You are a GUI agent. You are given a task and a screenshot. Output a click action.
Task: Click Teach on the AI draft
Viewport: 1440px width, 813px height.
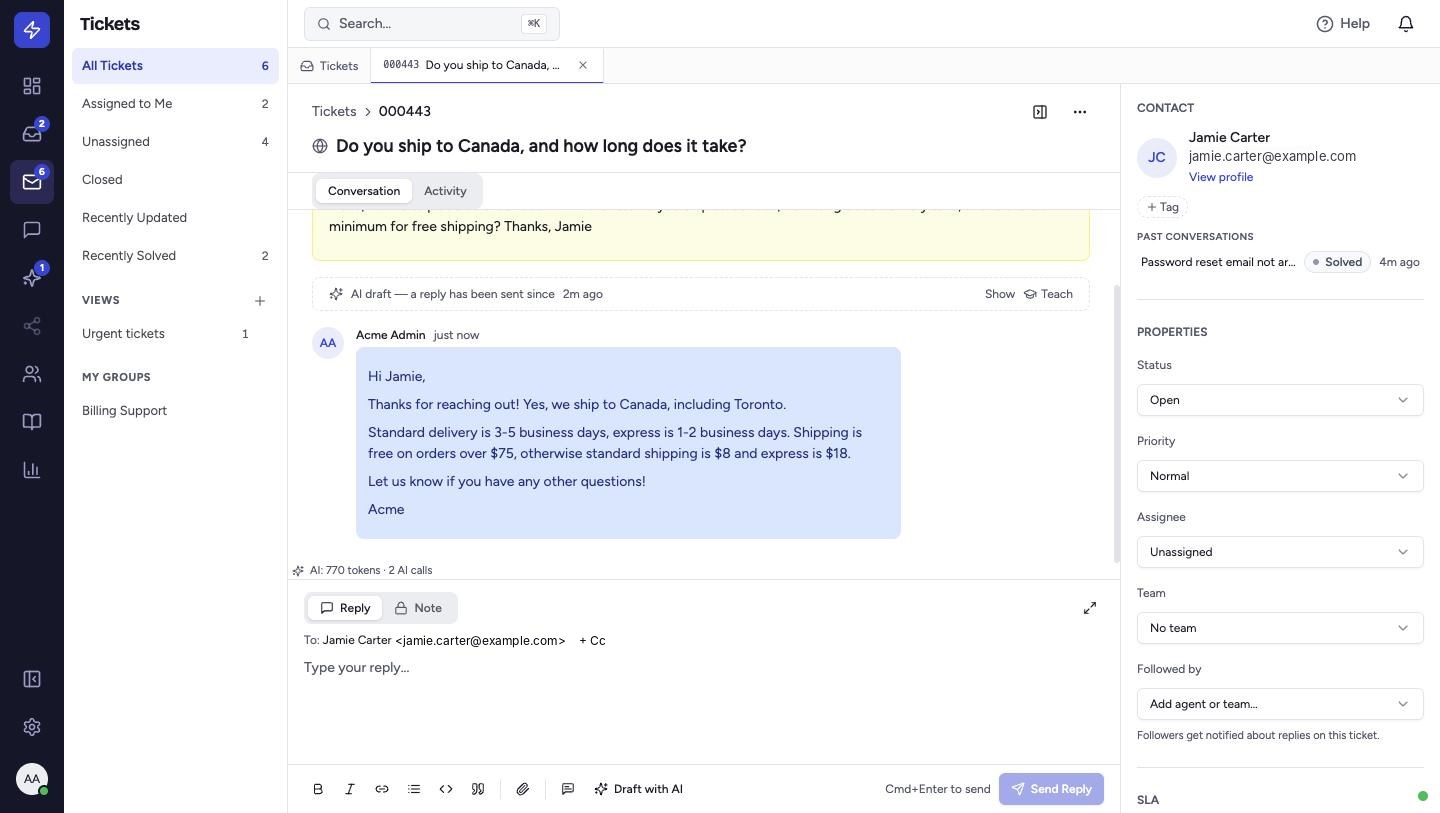point(1048,294)
